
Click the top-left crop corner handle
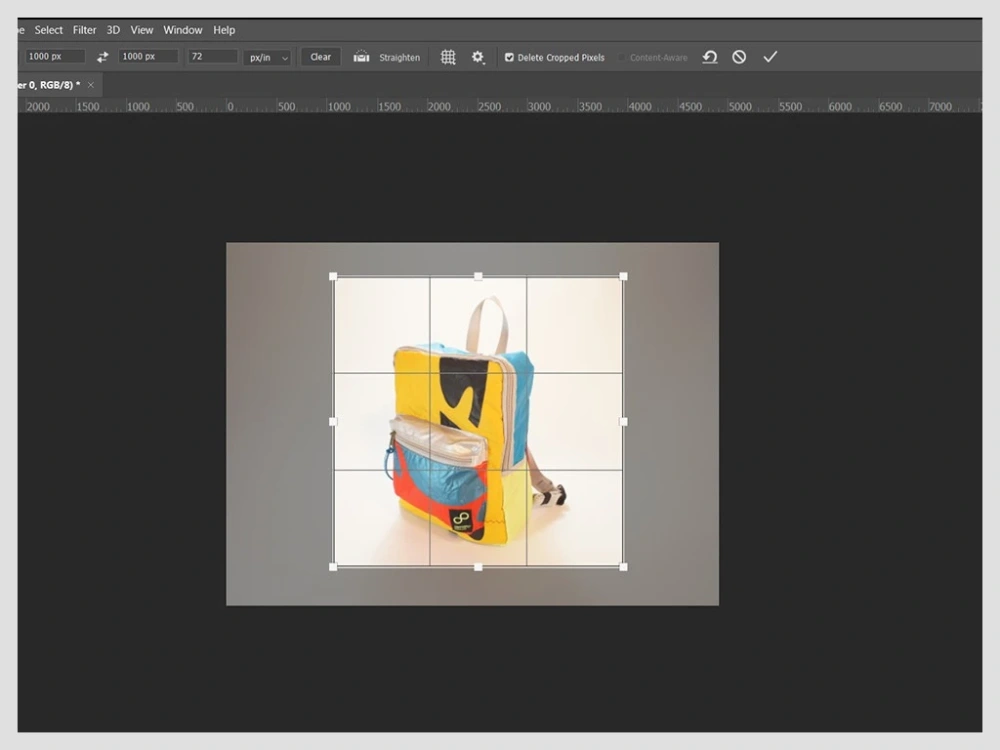tap(333, 276)
